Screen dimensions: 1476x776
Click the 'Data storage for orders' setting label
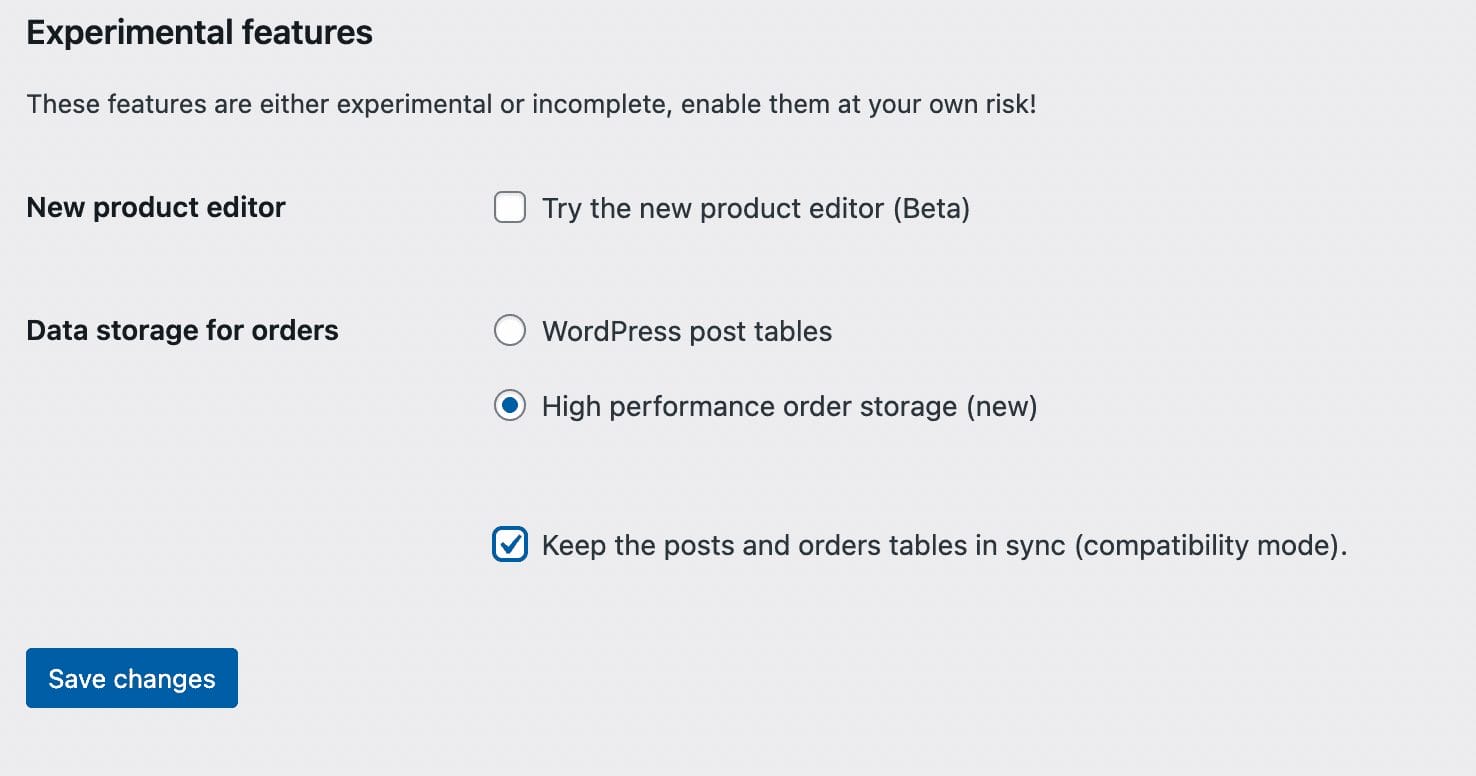point(182,330)
